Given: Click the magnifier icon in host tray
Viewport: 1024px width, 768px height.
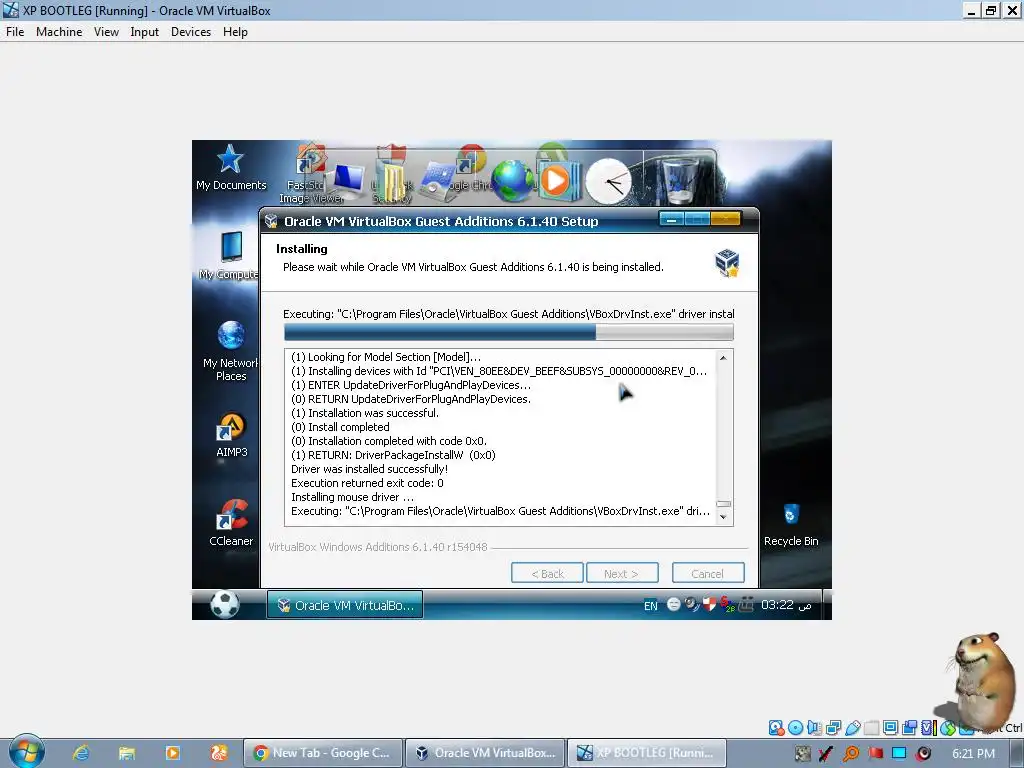Looking at the screenshot, I should point(851,754).
